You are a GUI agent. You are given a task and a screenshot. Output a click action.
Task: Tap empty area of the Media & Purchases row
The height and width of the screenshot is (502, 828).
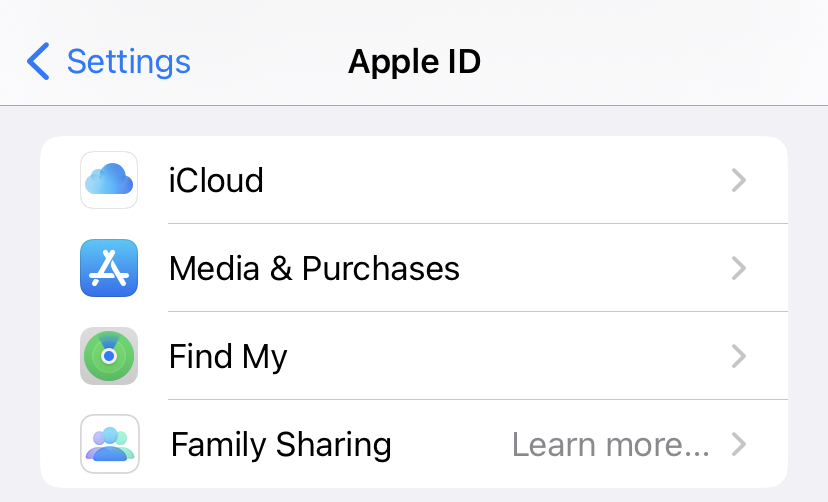(x=590, y=268)
